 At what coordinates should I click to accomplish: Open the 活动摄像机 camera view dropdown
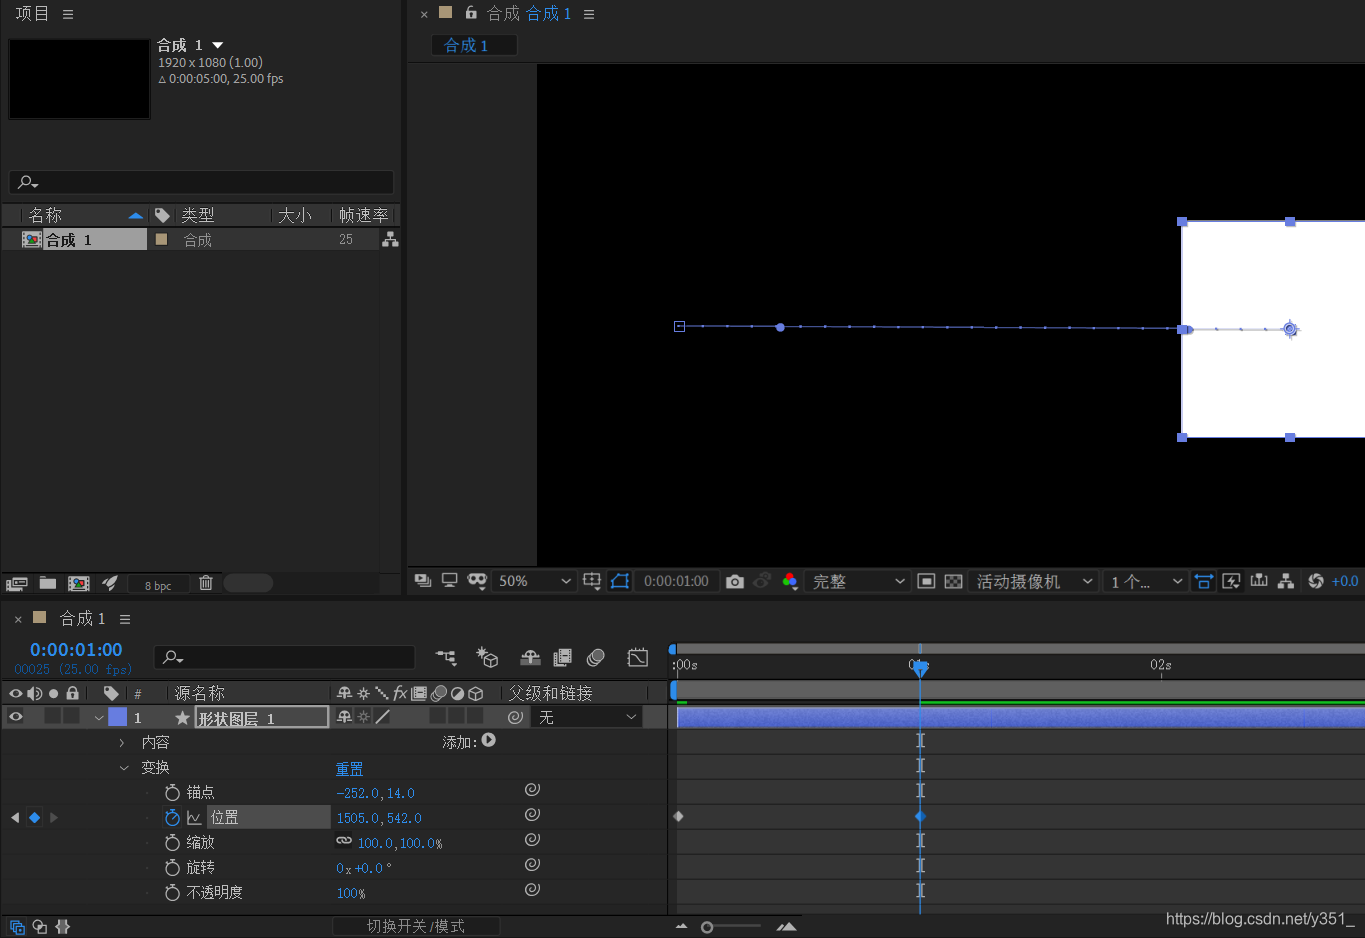pos(1034,581)
